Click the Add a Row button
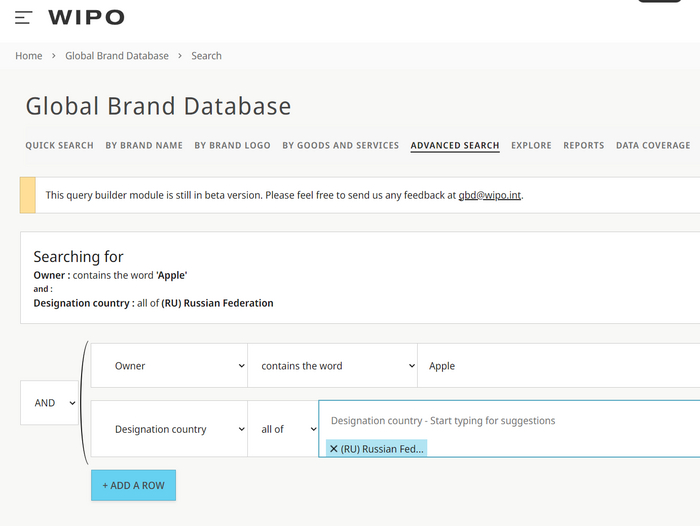Screen dimensions: 700x526 pos(133,485)
